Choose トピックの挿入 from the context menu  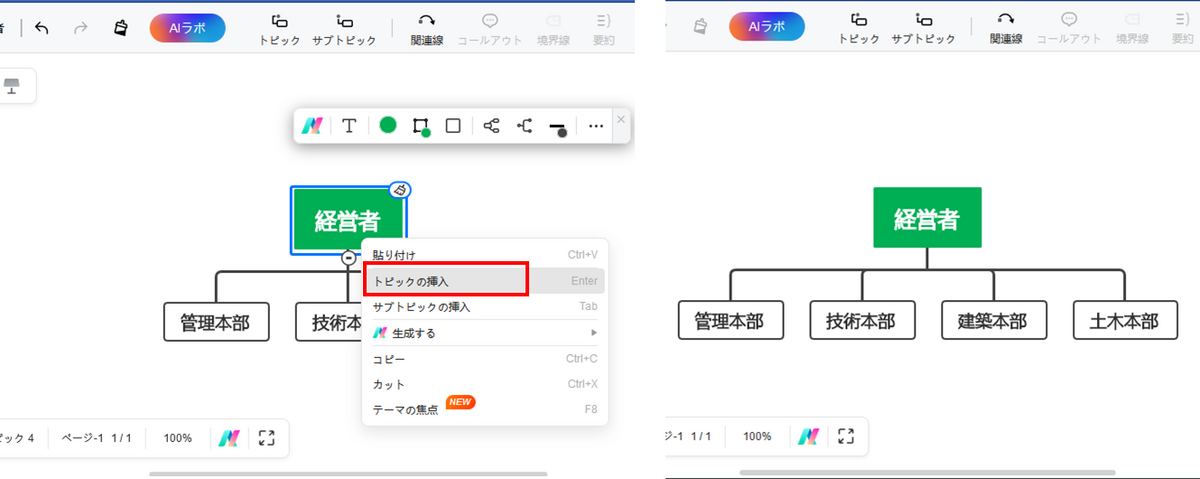(485, 281)
